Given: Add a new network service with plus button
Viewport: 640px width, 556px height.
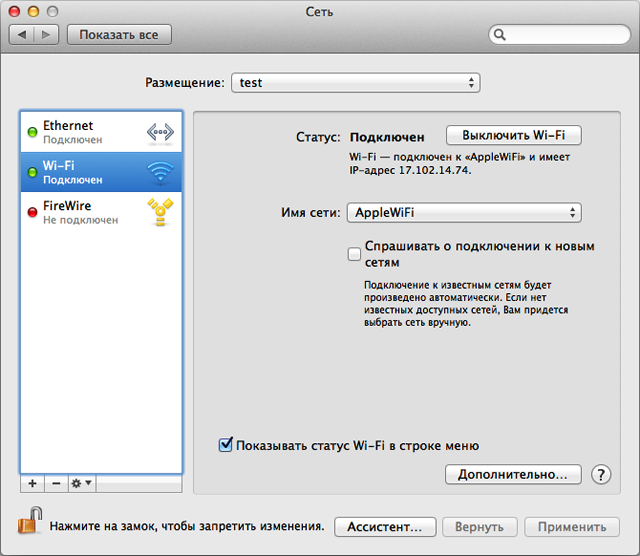Looking at the screenshot, I should tap(32, 483).
